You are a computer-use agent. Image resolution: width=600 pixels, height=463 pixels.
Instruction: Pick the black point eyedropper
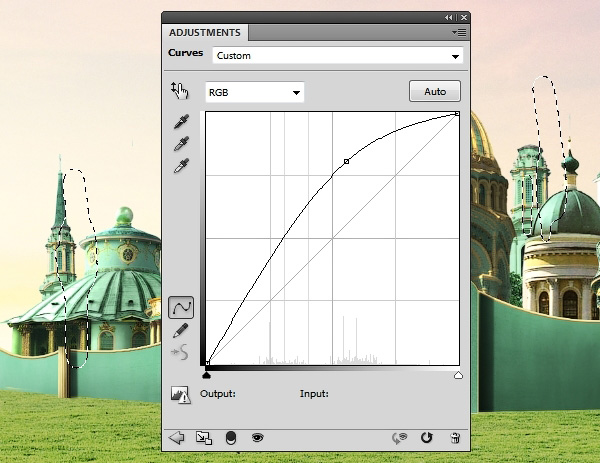(181, 121)
